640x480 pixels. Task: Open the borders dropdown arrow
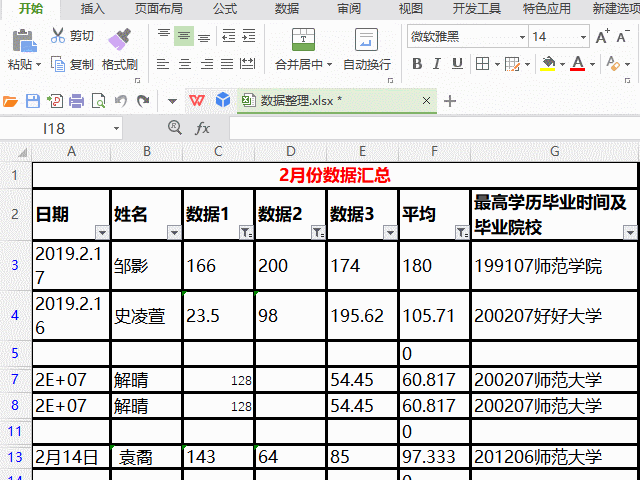point(497,64)
